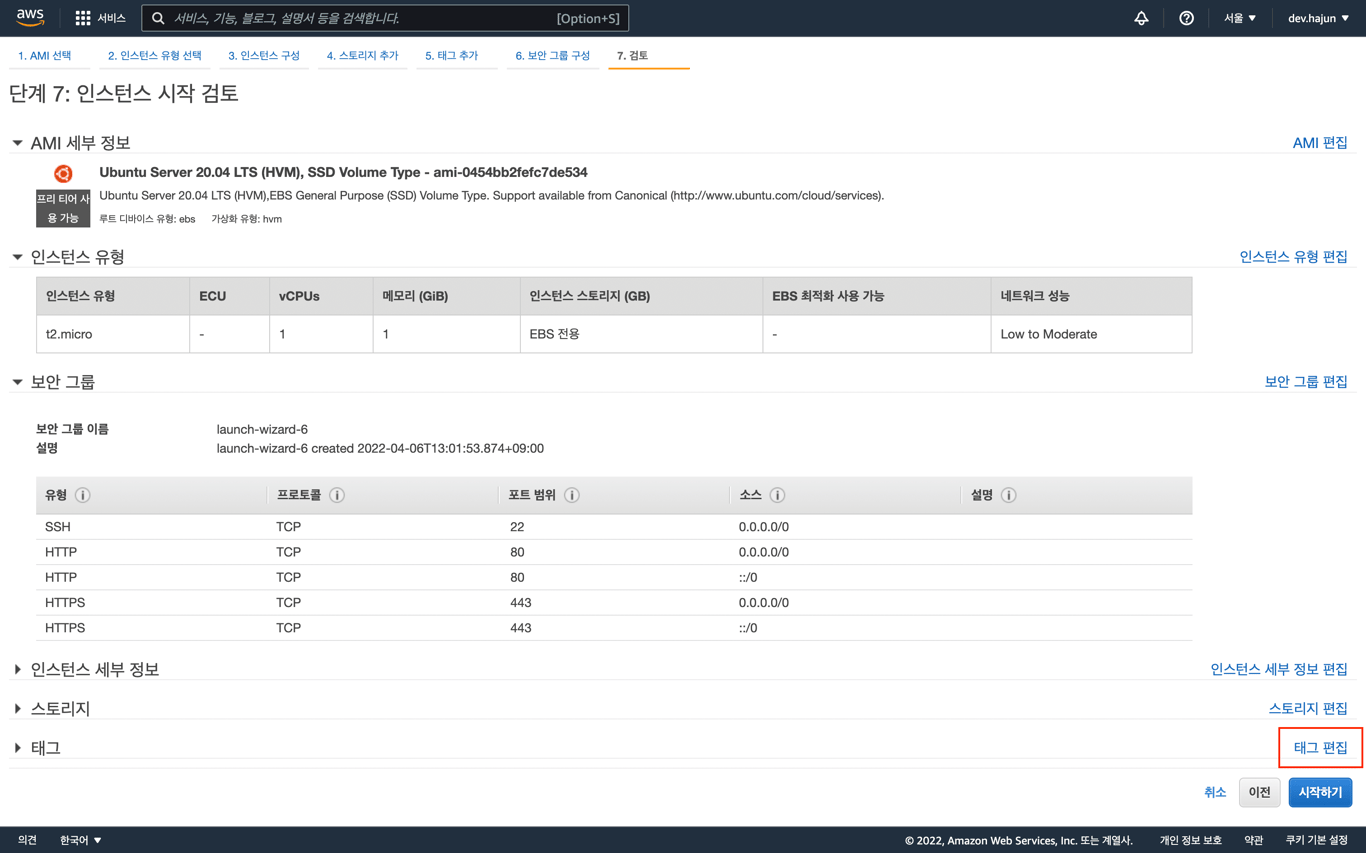Open the 서울 region dropdown
Viewport: 1366px width, 853px height.
pos(1240,18)
